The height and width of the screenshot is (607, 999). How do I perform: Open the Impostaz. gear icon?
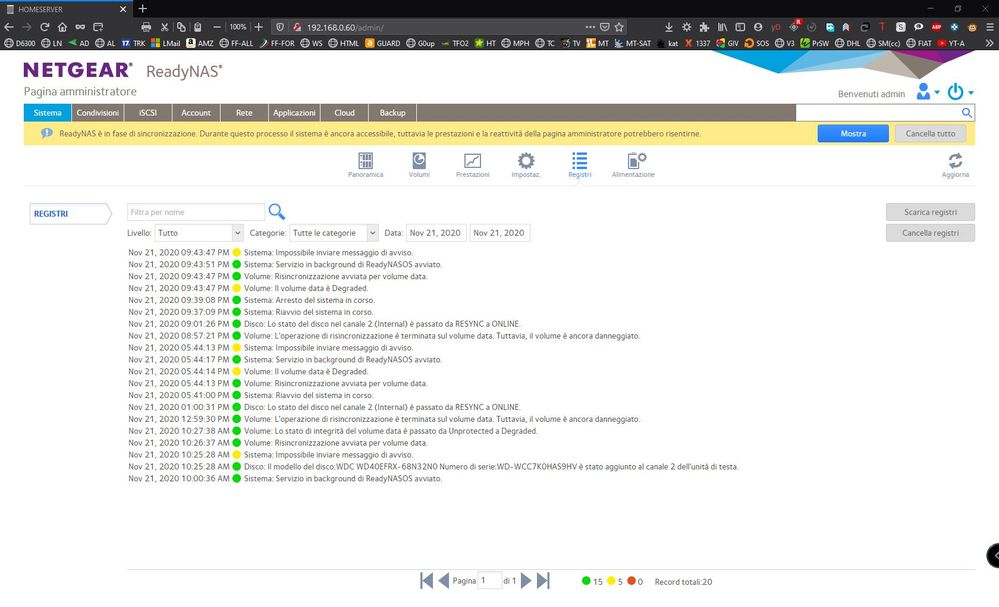525,160
